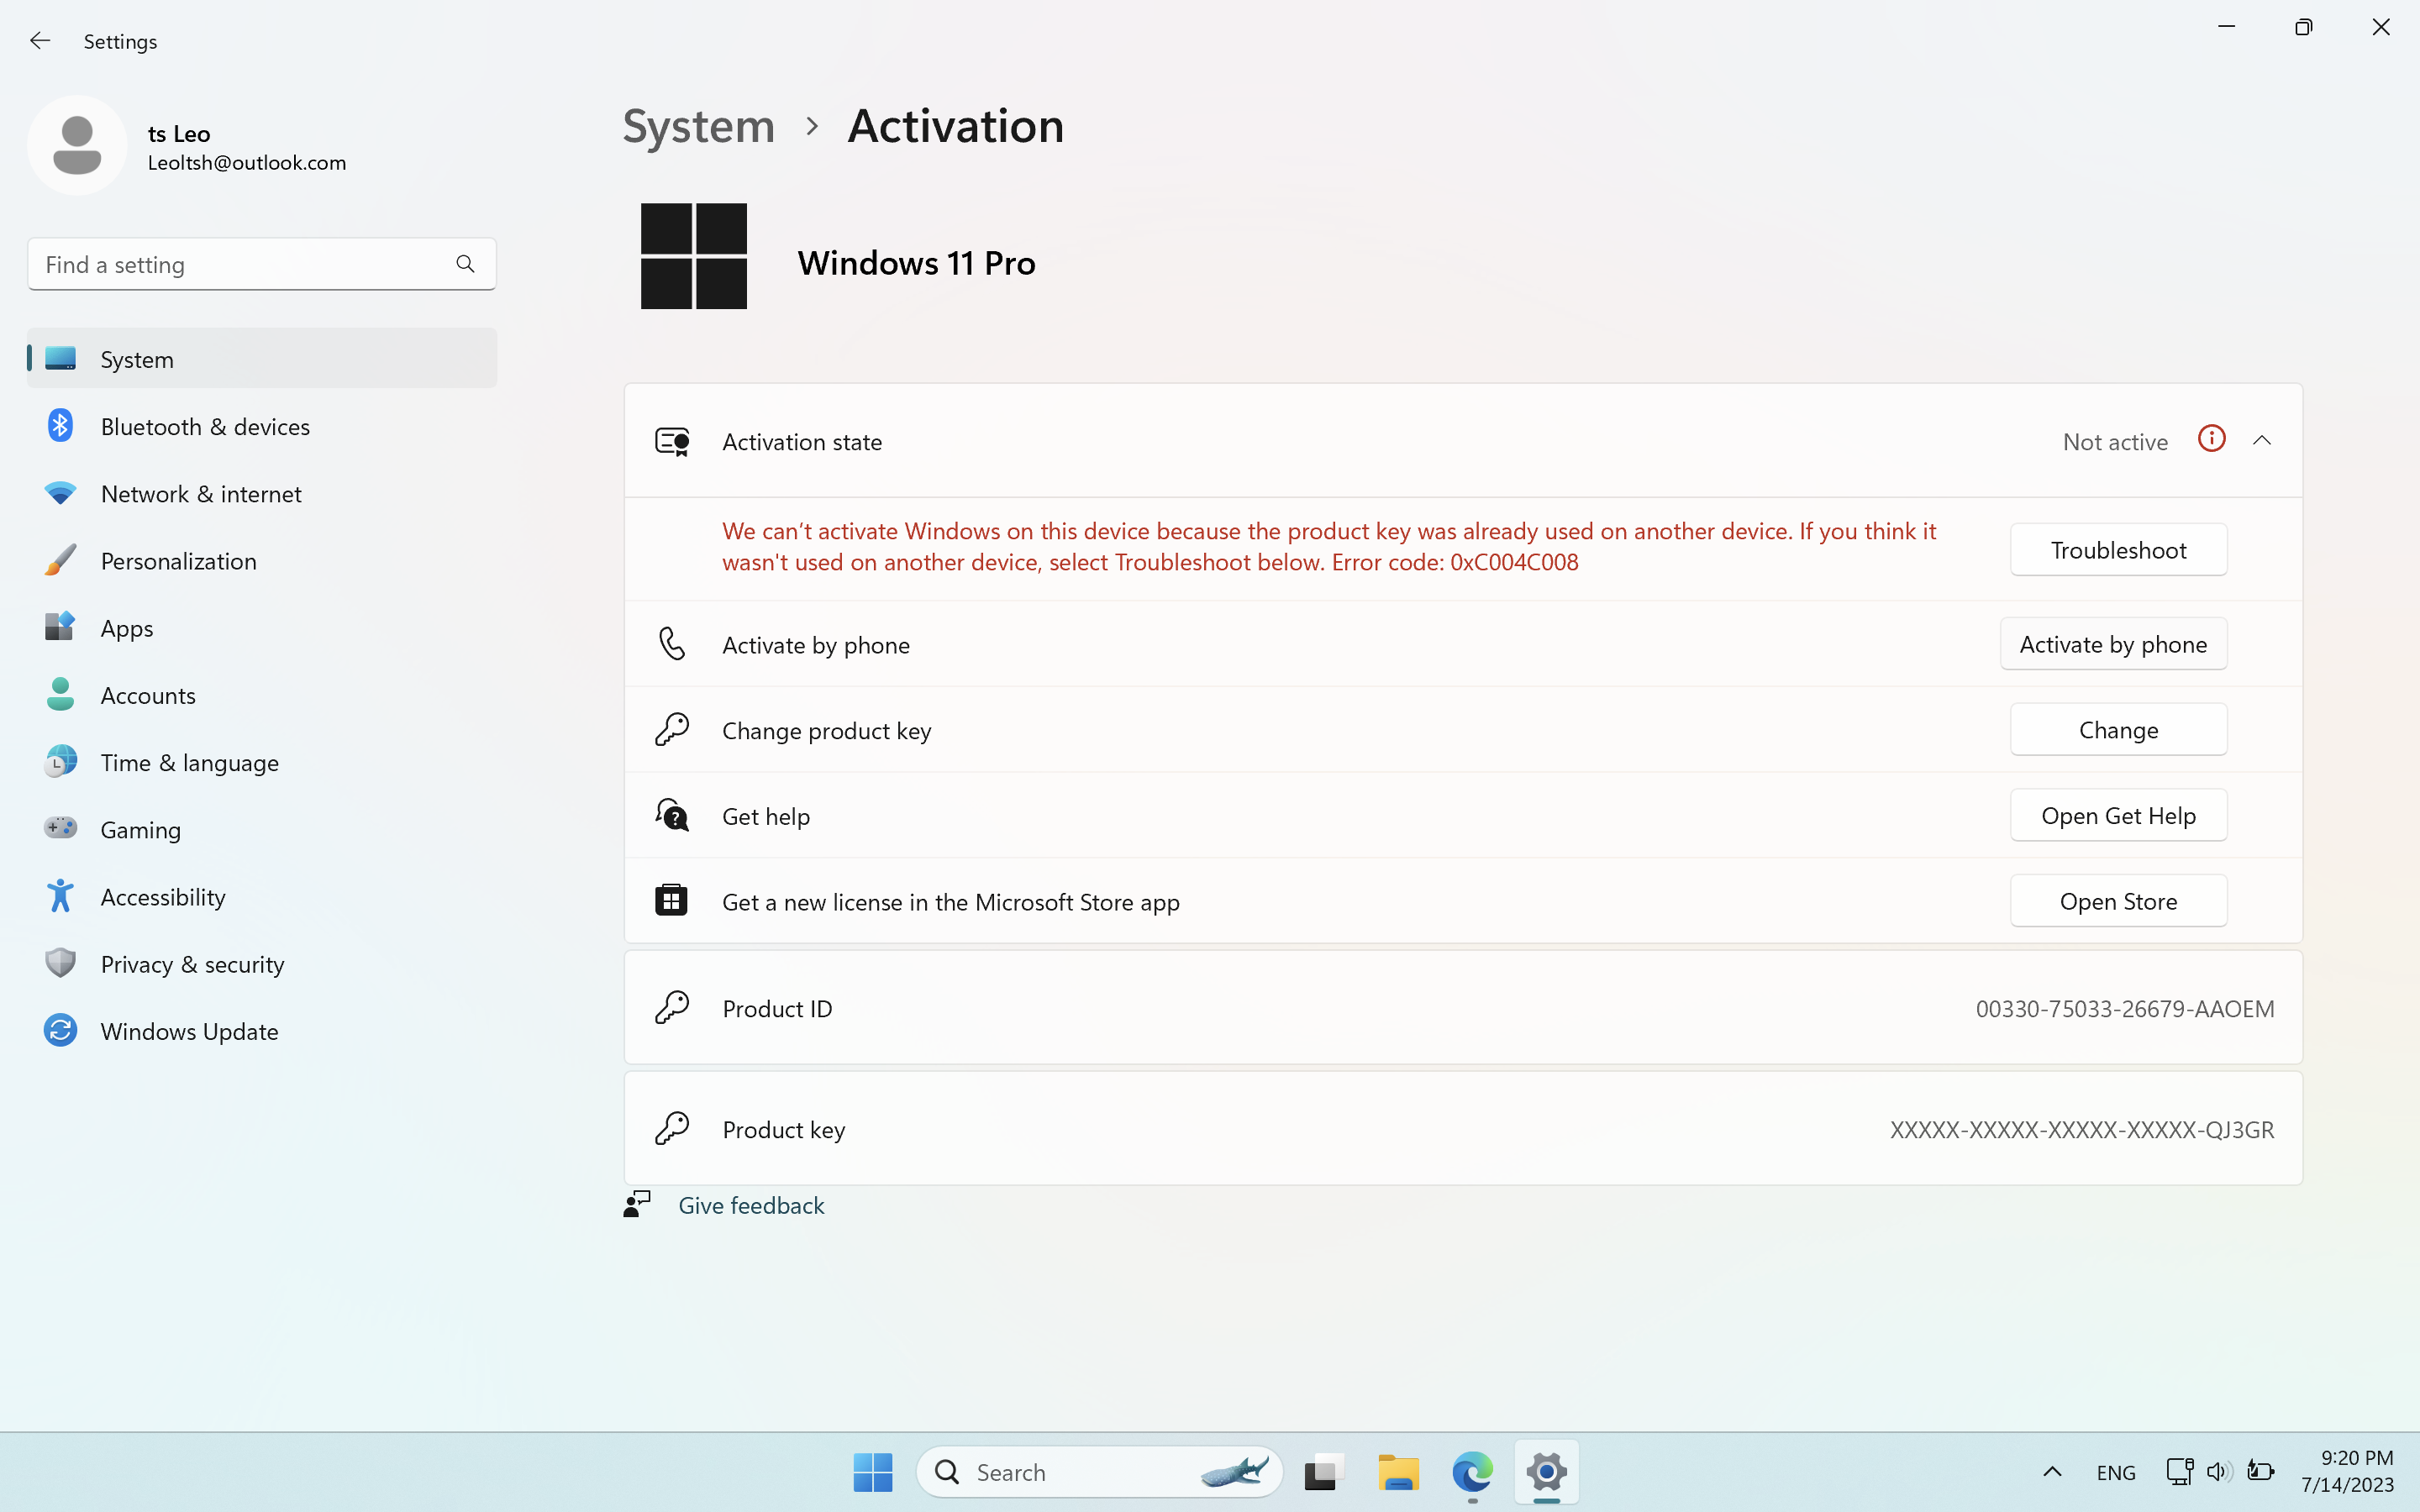Click the search magnifier in Find a setting
Screen dimensions: 2420x1512
click(x=465, y=264)
